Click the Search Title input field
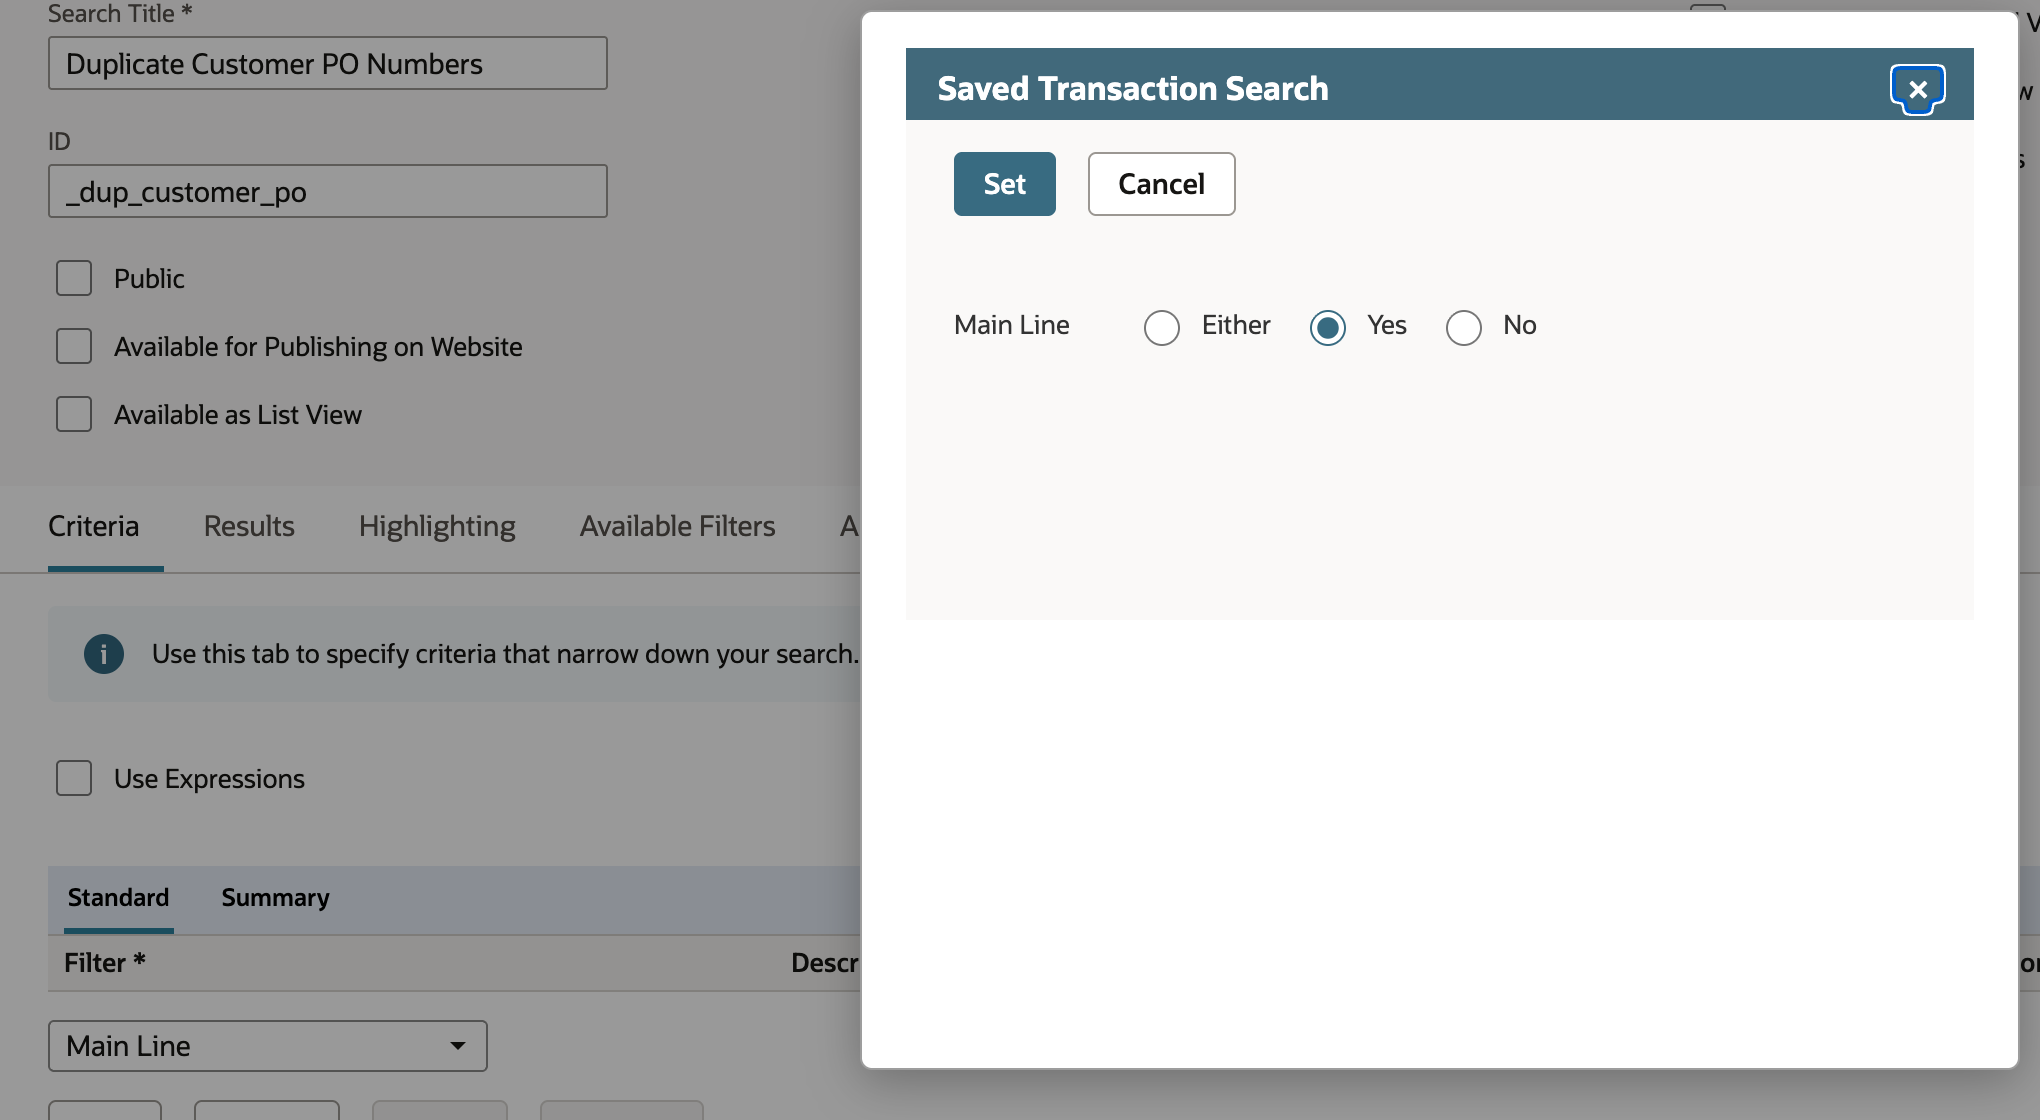 328,63
